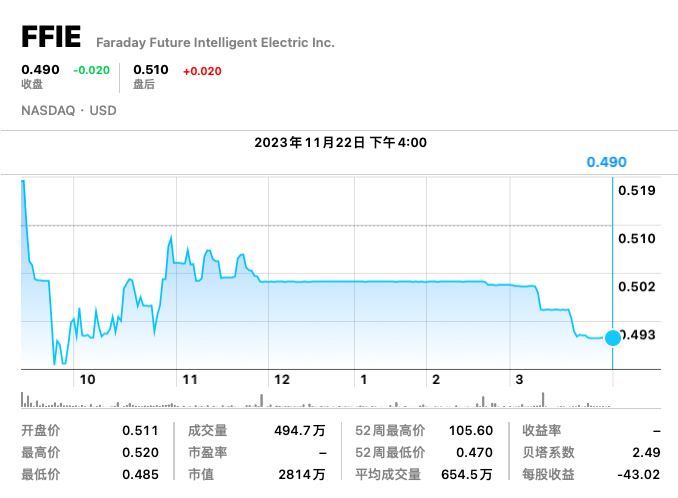Click the green -0.020 change value
This screenshot has height=498, width=678.
(x=91, y=70)
